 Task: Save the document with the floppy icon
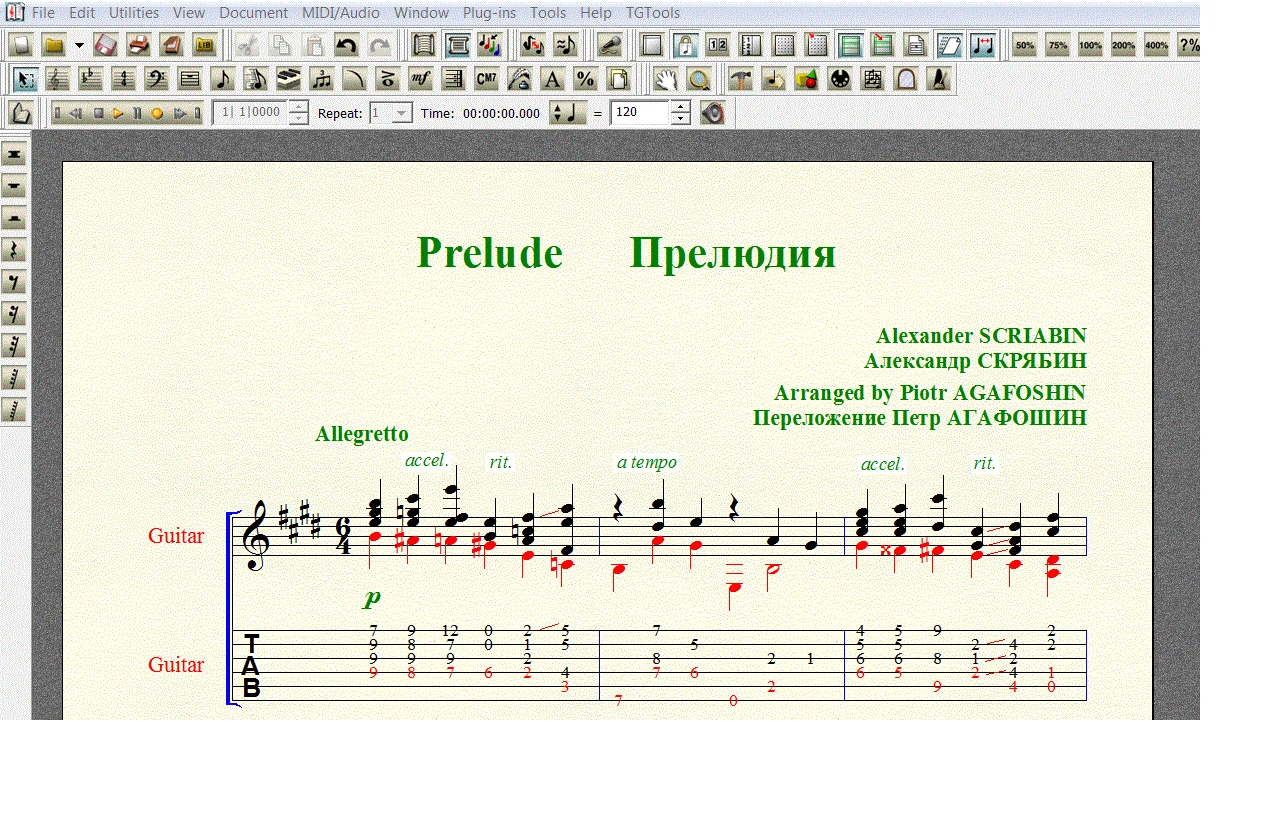(106, 45)
